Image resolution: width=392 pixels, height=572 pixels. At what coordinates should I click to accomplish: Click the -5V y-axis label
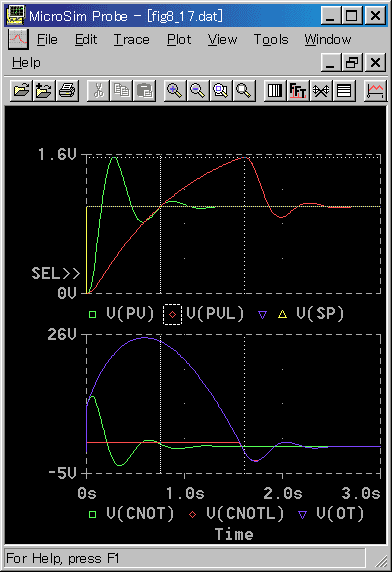62,473
